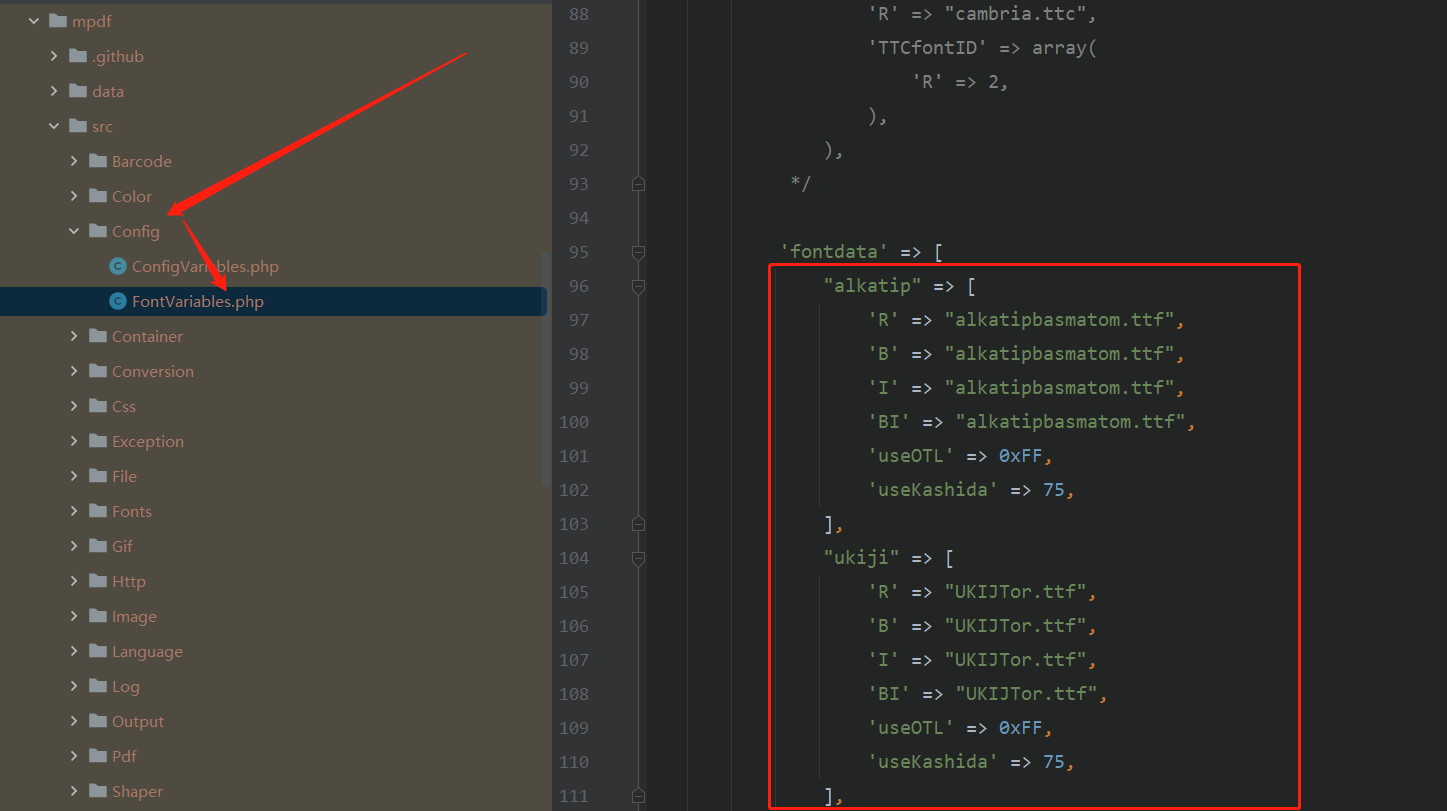1447x811 pixels.
Task: Expand the Fonts folder chevron
Action: pos(74,511)
